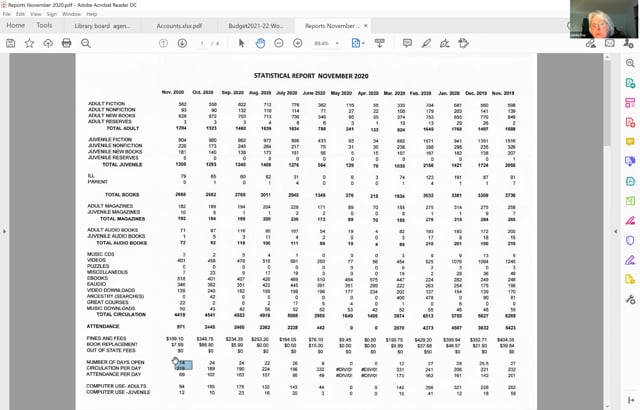The image size is (640, 410).
Task: Open the Sign menu
Action: tap(51, 14)
